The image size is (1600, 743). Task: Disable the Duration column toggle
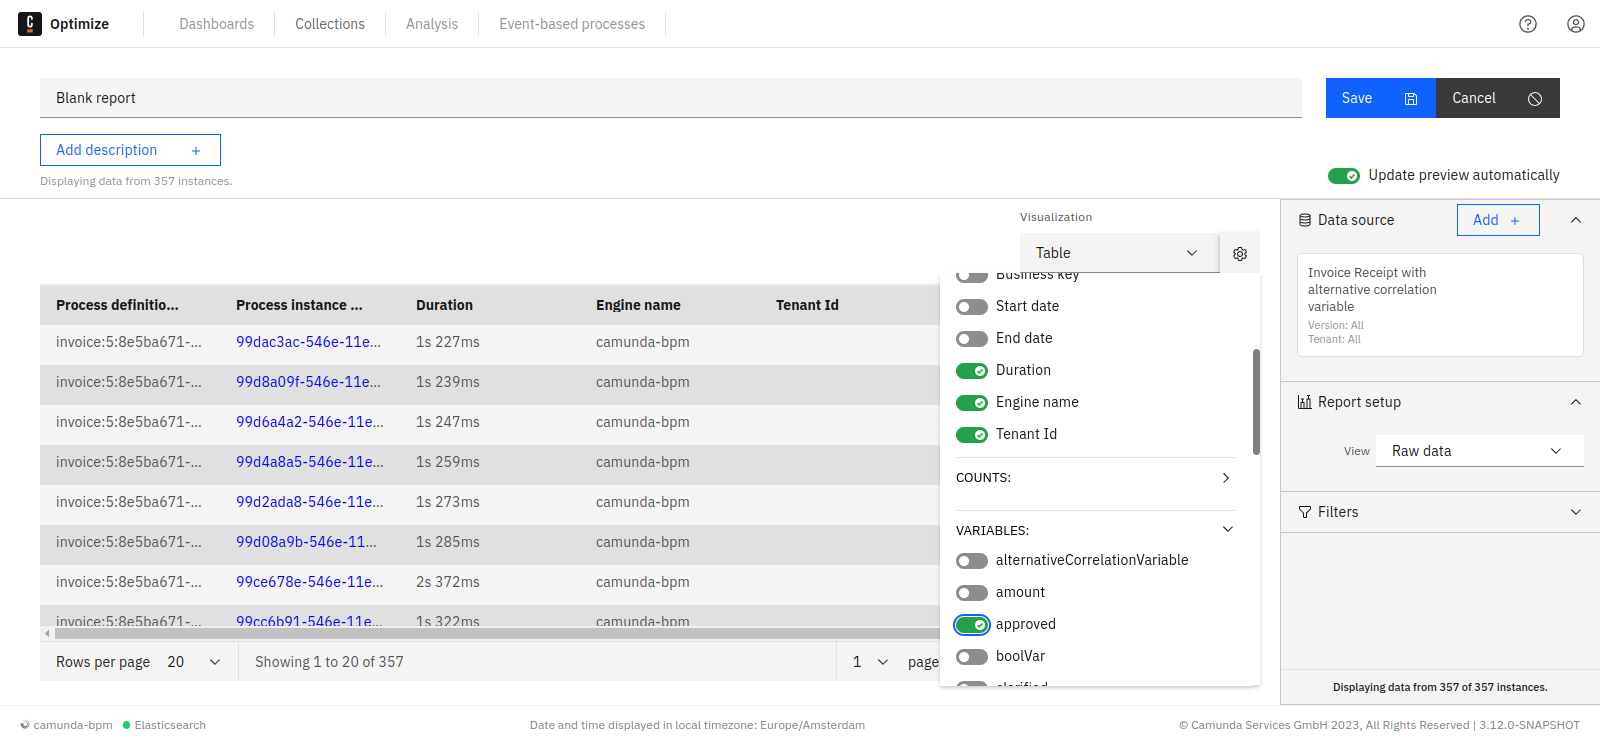click(x=972, y=371)
